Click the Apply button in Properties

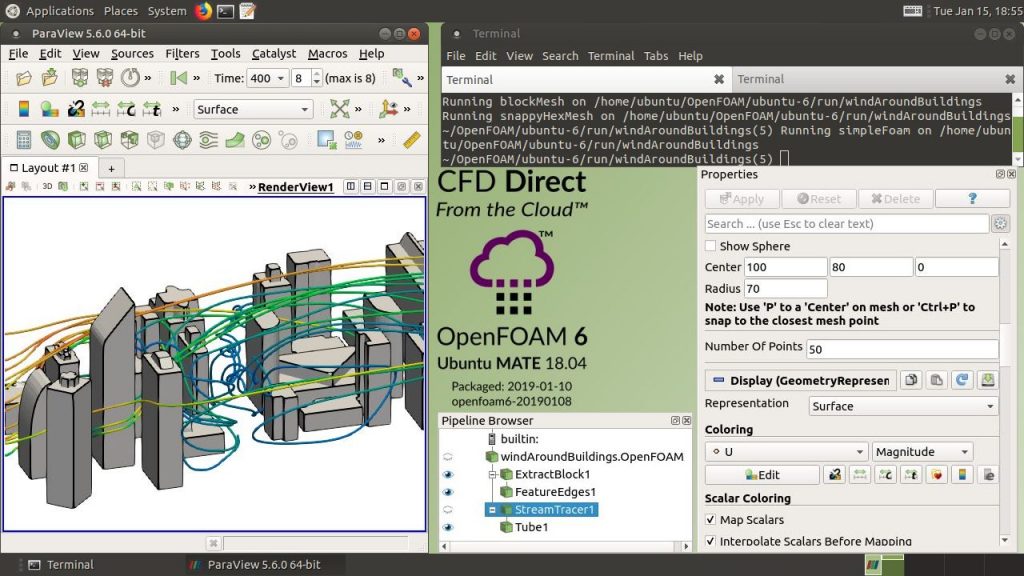(742, 199)
